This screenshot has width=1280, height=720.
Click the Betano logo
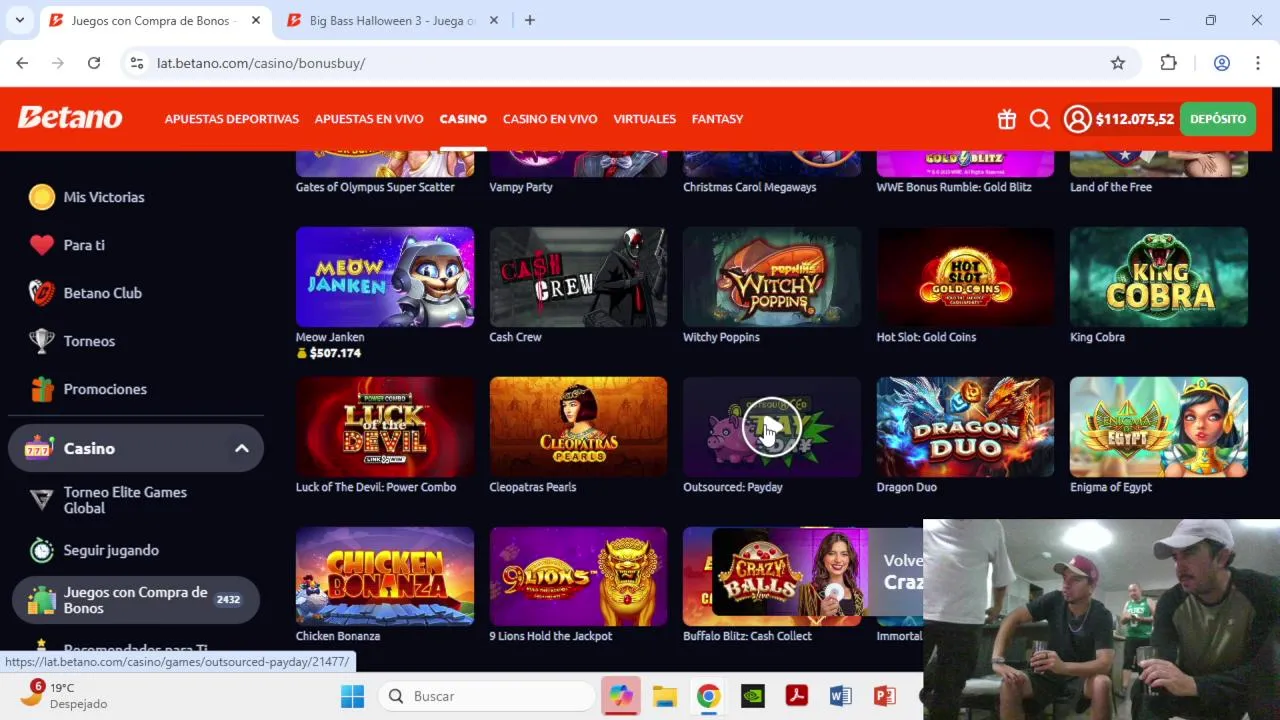(70, 118)
